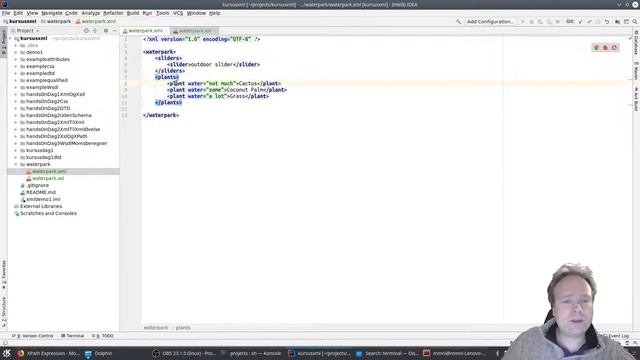Image resolution: width=640 pixels, height=360 pixels.
Task: Open the VCS menu
Action: (178, 13)
